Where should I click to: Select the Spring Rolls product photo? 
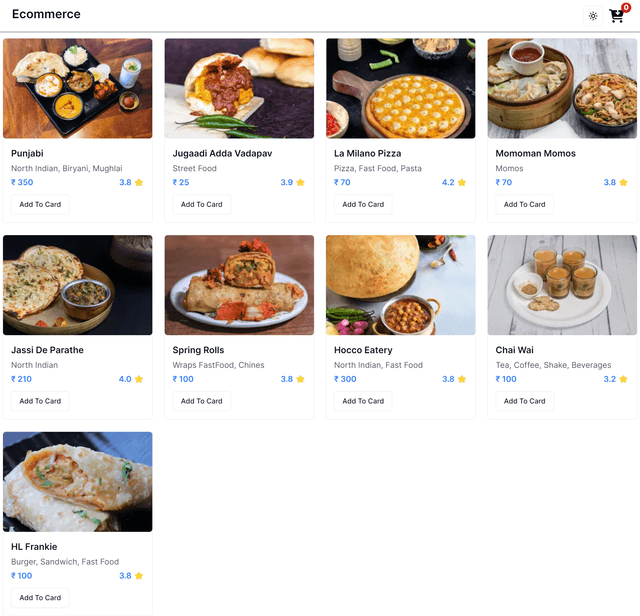click(x=239, y=285)
